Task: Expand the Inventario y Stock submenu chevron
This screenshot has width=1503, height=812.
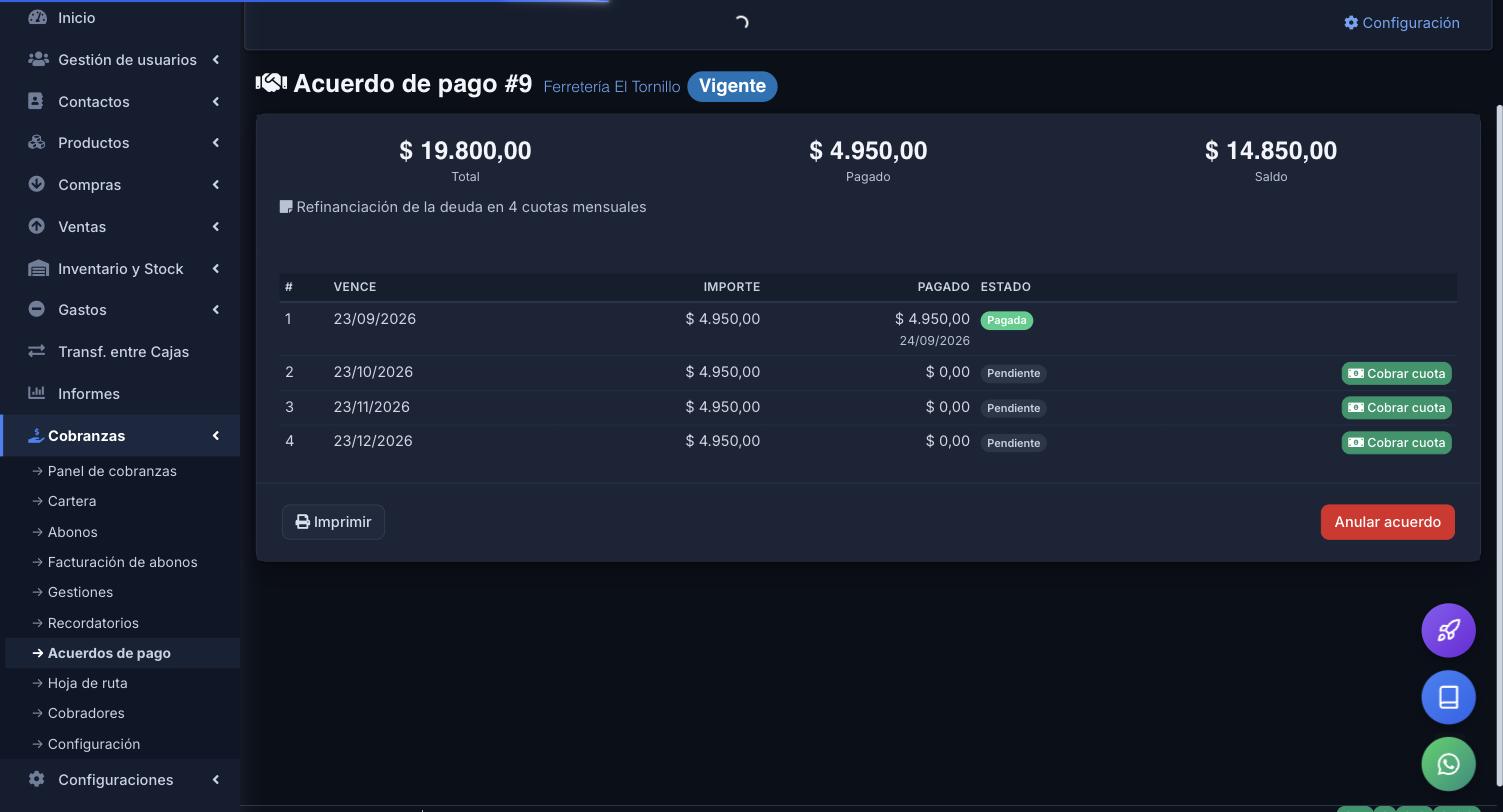Action: 215,268
